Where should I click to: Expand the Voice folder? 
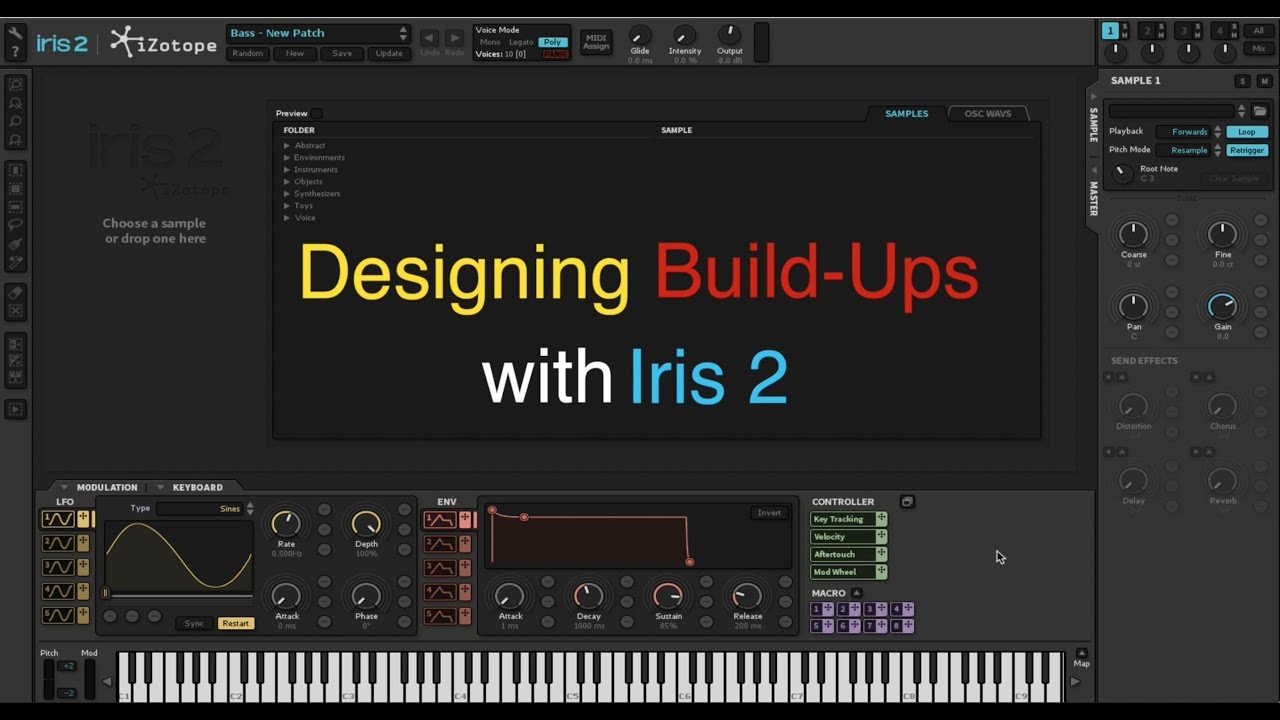click(x=287, y=217)
